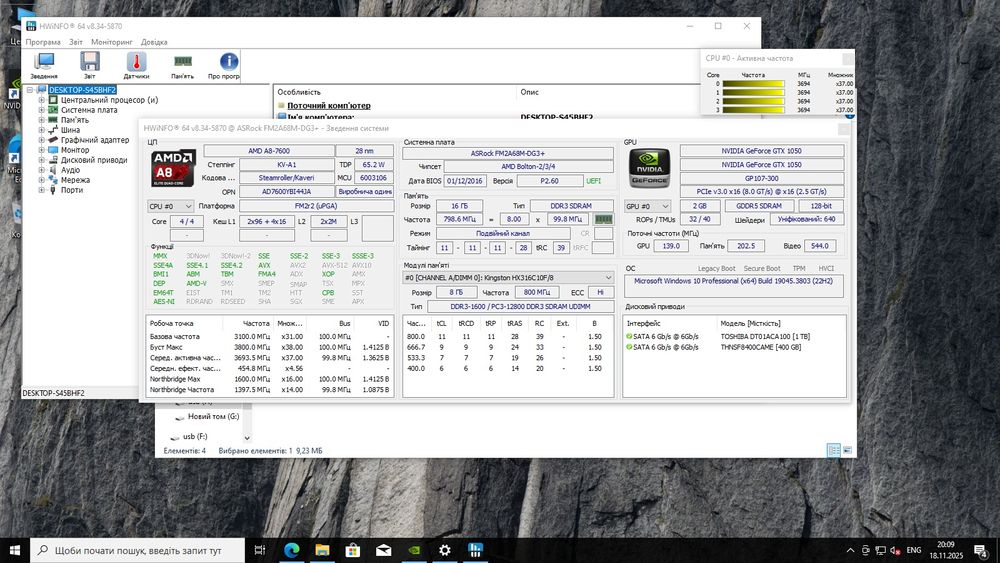Select Монітор in the device tree
Viewport: 1000px width, 563px height.
coord(75,150)
